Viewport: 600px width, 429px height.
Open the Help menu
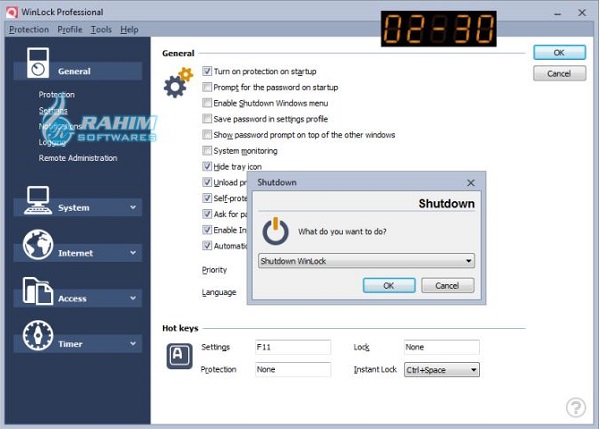[129, 29]
